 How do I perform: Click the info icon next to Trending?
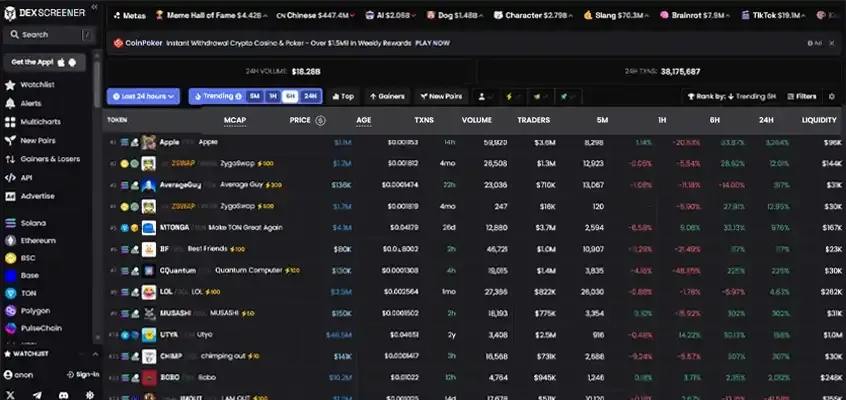click(238, 97)
